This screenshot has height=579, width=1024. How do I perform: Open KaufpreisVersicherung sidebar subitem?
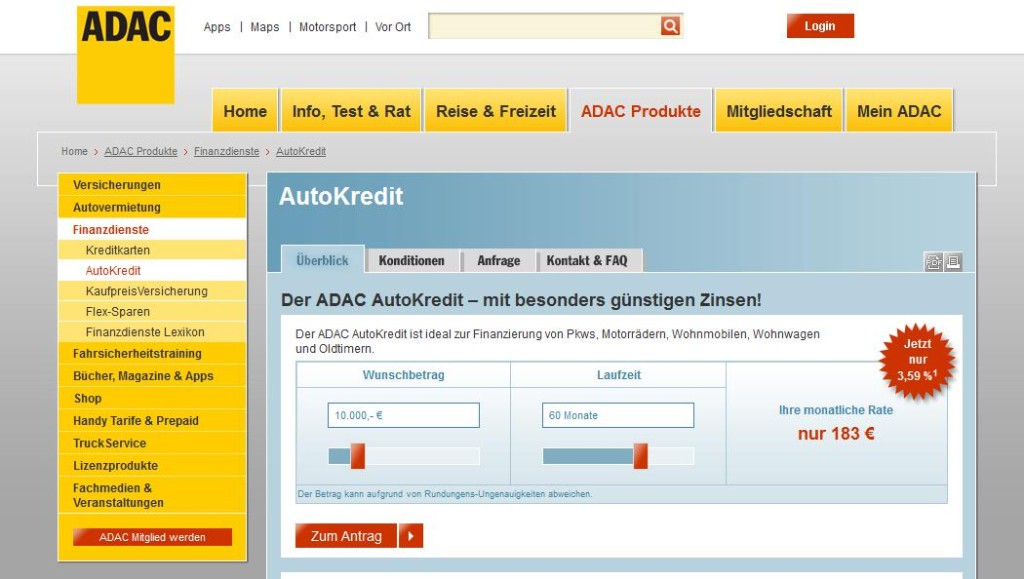(x=152, y=291)
